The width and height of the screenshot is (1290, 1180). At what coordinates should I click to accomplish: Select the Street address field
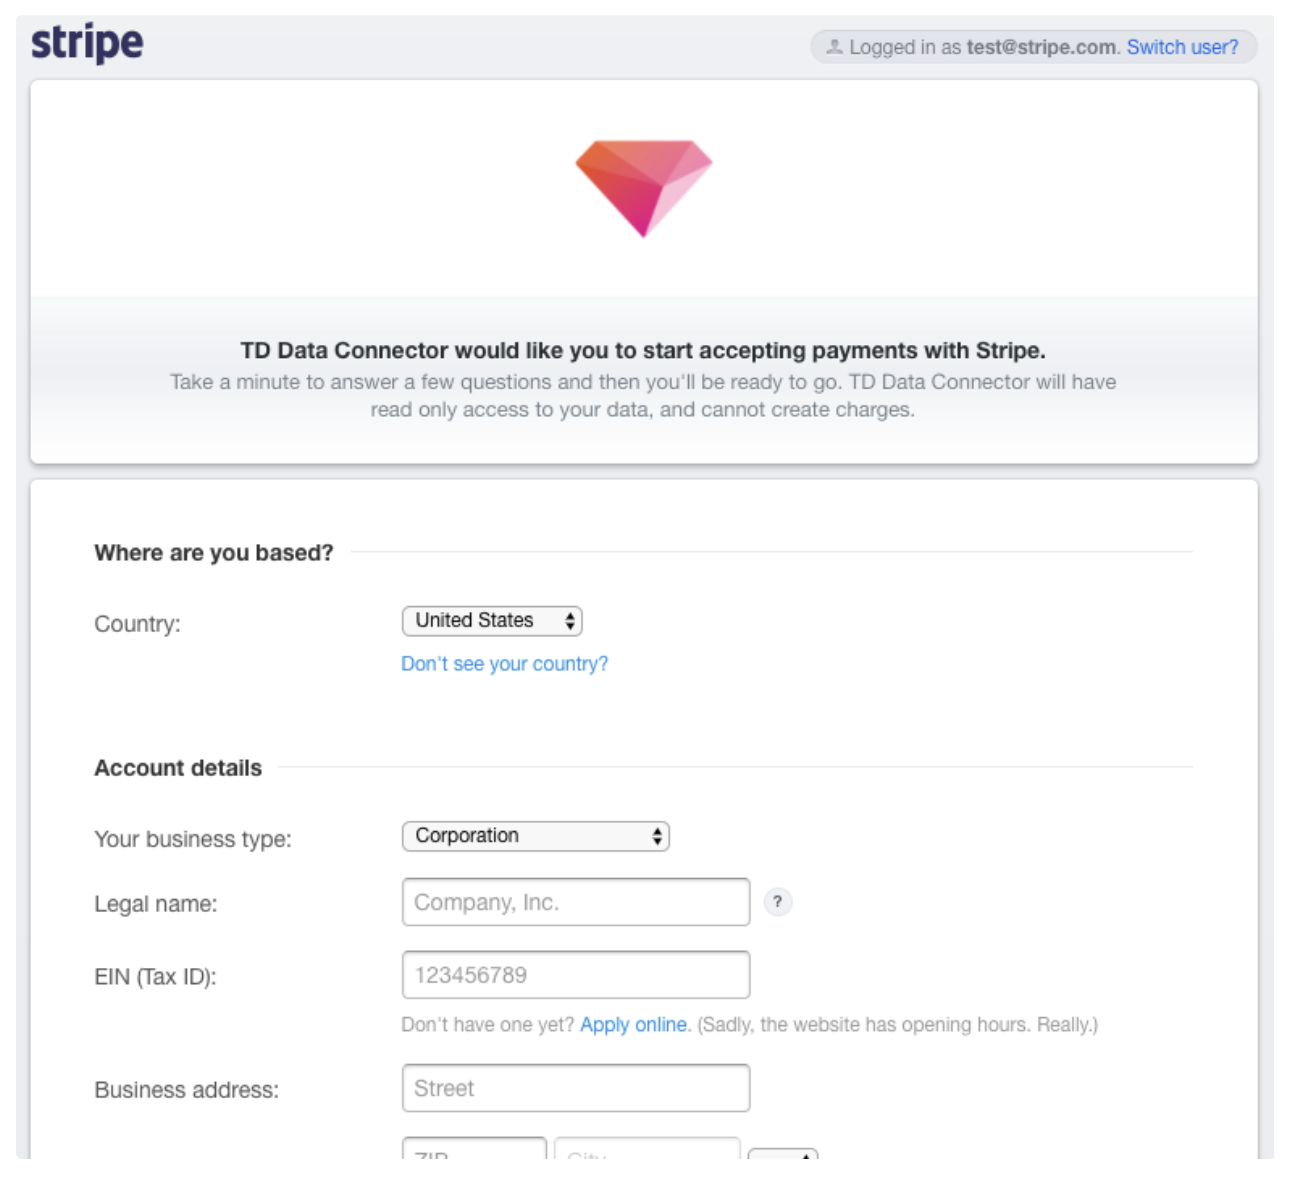tap(575, 1088)
